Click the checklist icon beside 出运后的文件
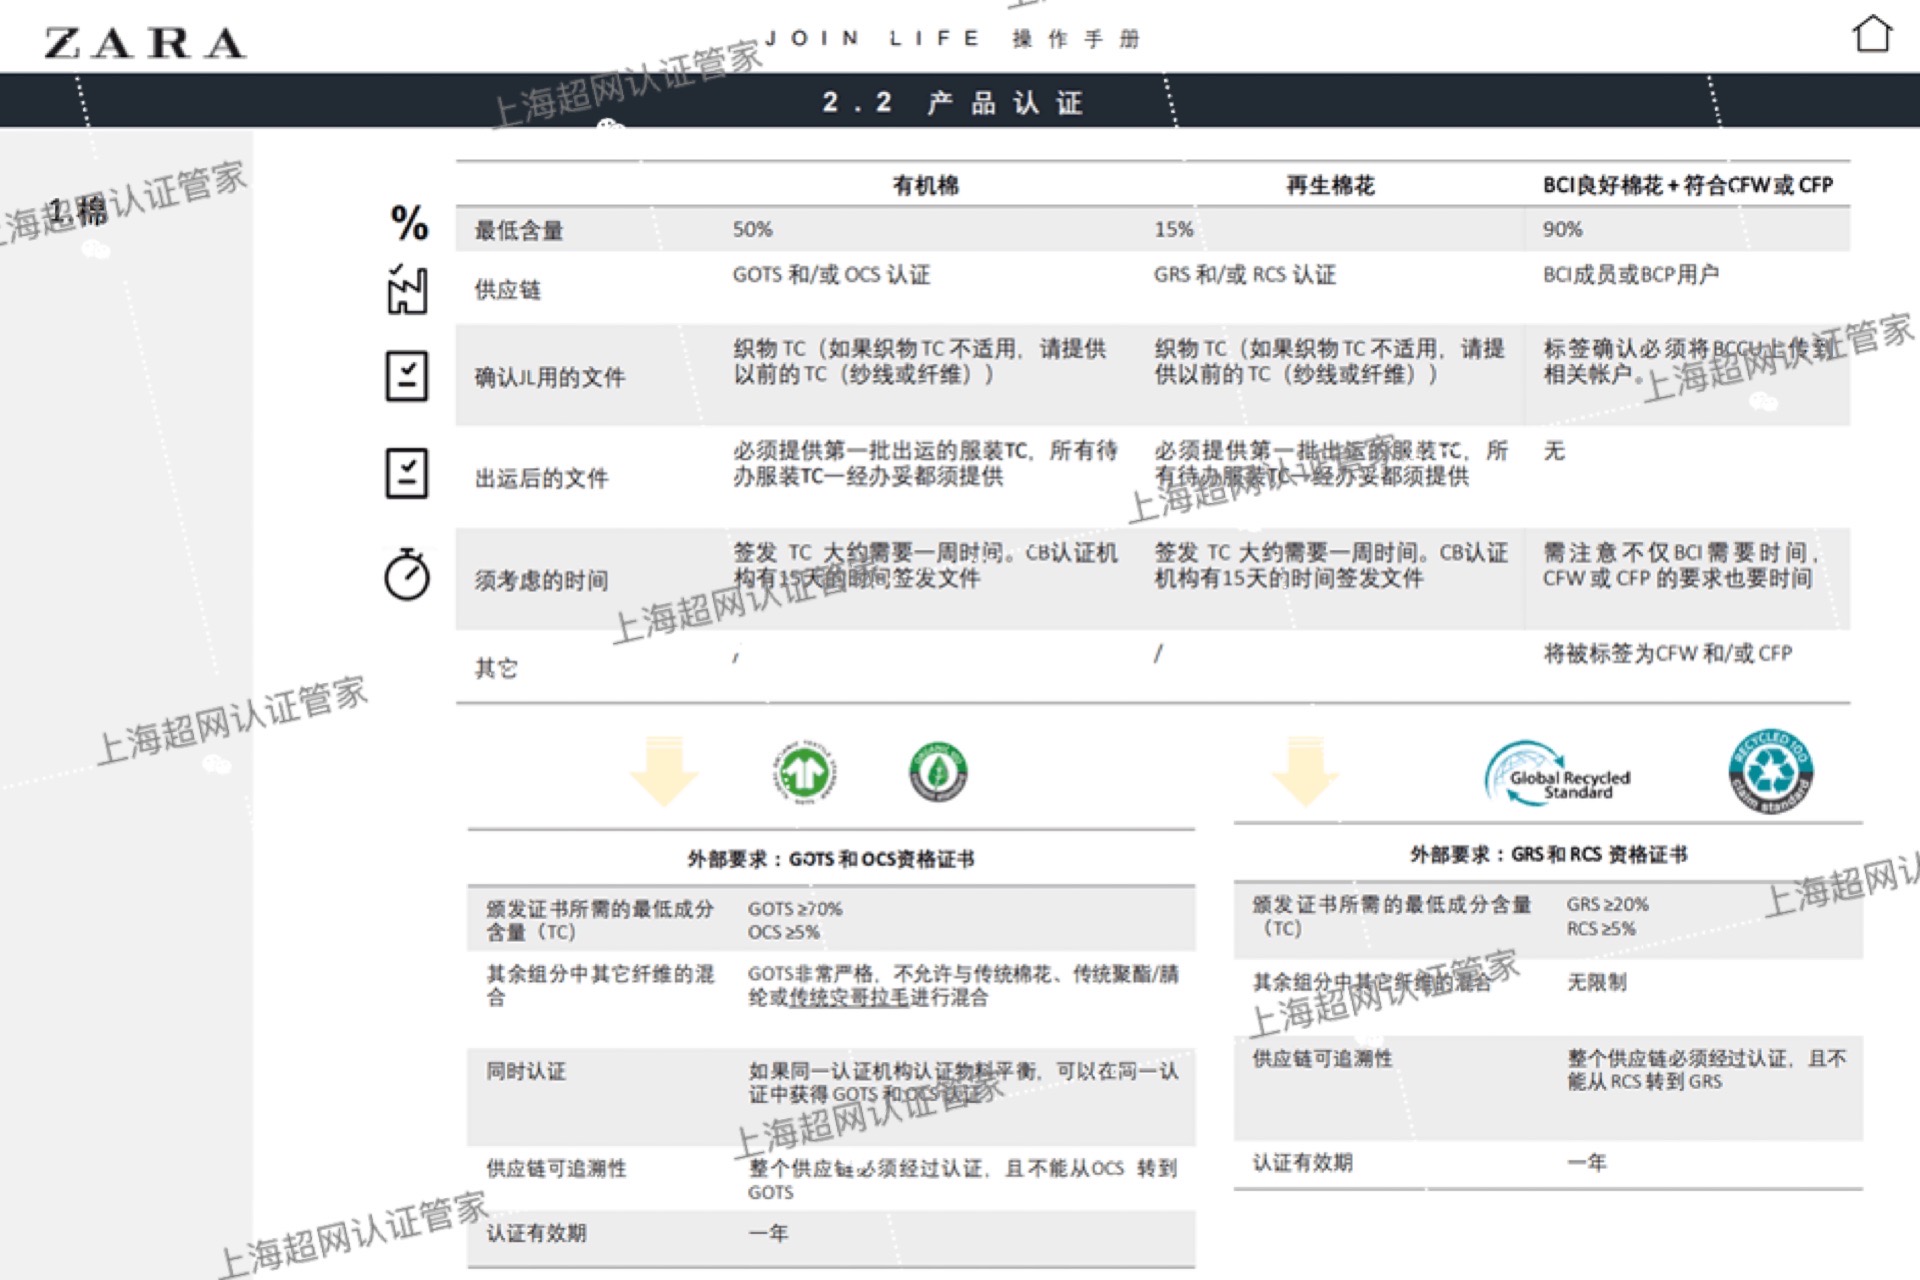 pyautogui.click(x=407, y=473)
